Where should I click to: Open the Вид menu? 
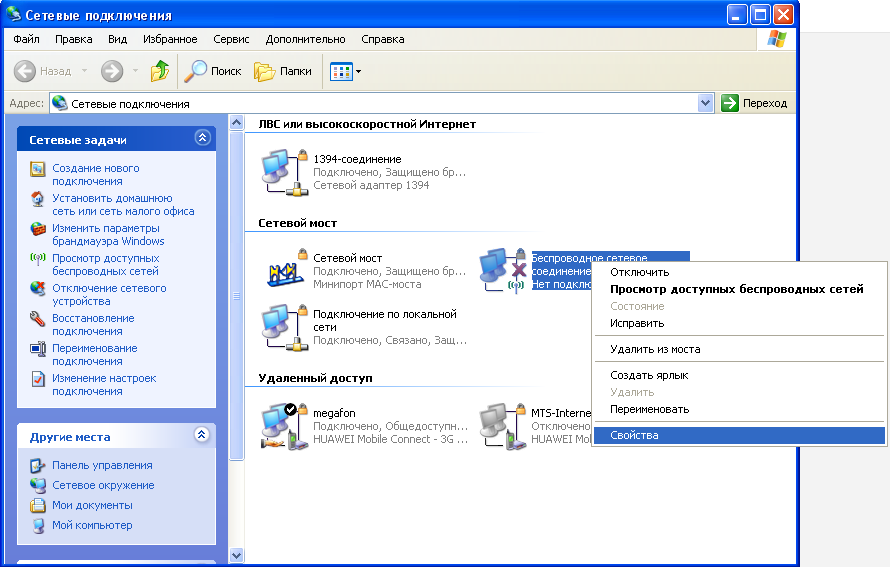point(117,39)
